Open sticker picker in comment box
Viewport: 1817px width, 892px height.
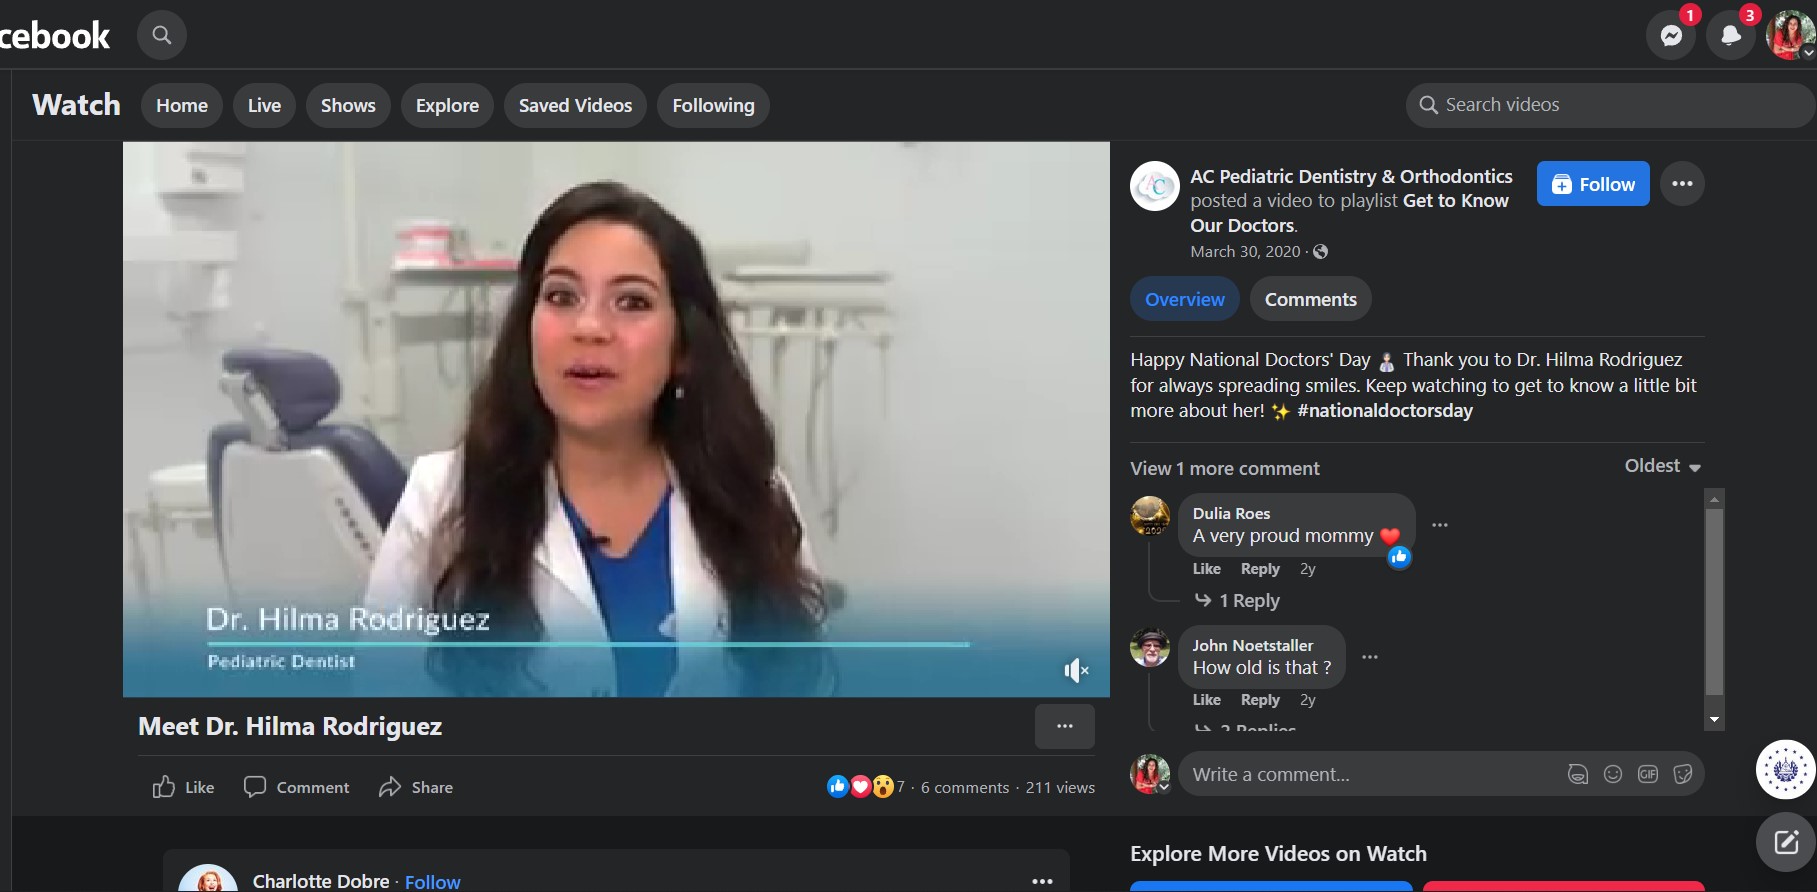tap(1682, 774)
